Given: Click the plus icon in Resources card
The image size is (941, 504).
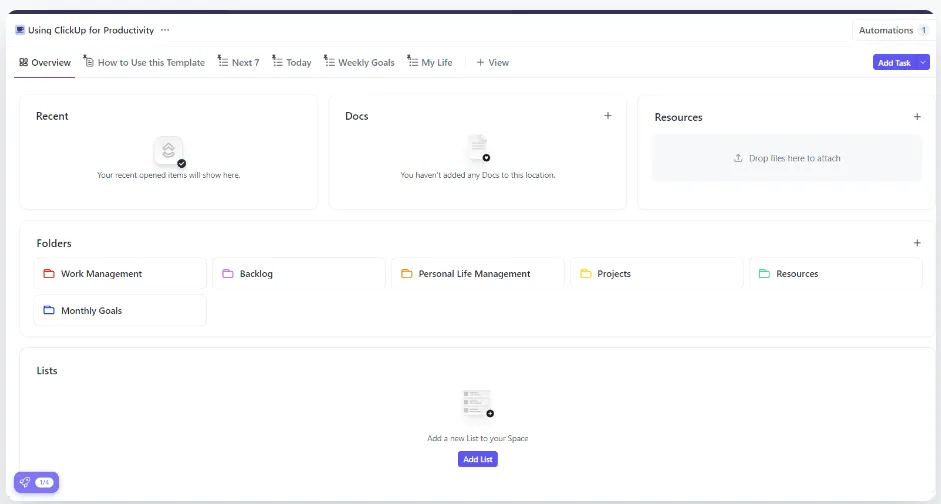Looking at the screenshot, I should click(917, 116).
